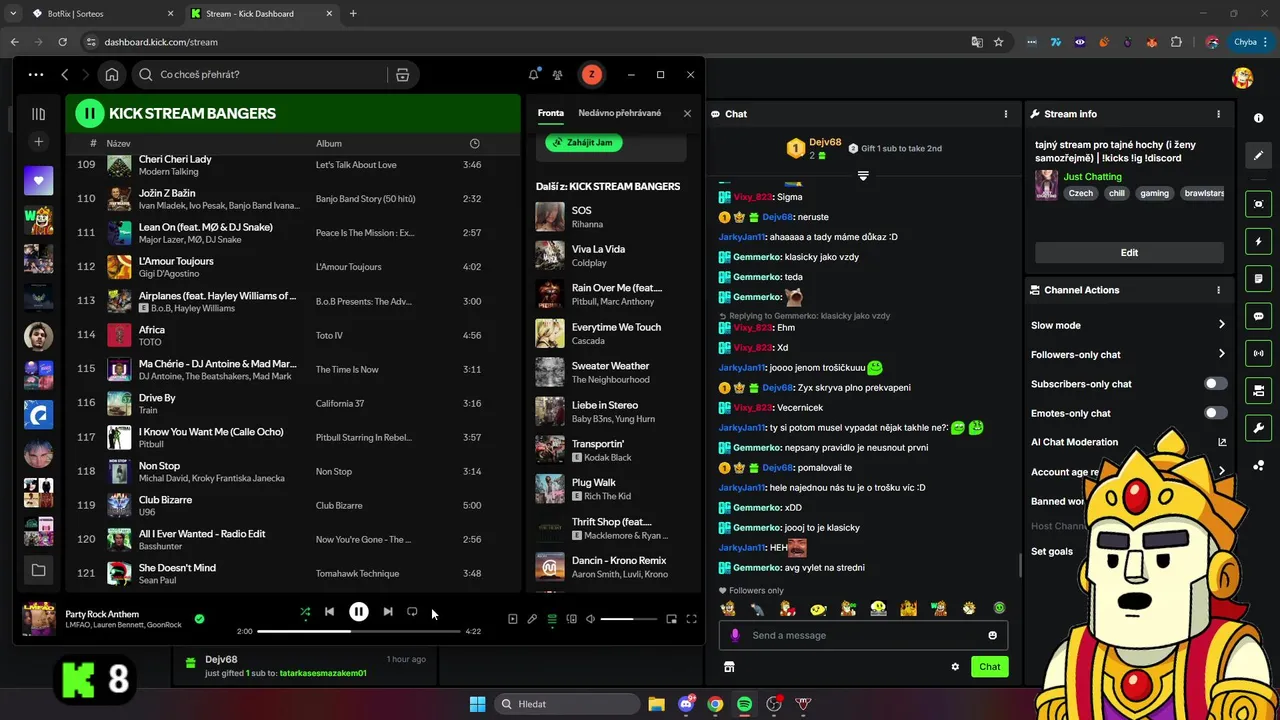The image size is (1280, 720).
Task: Toggle the queue icon in player bar
Action: (x=552, y=619)
